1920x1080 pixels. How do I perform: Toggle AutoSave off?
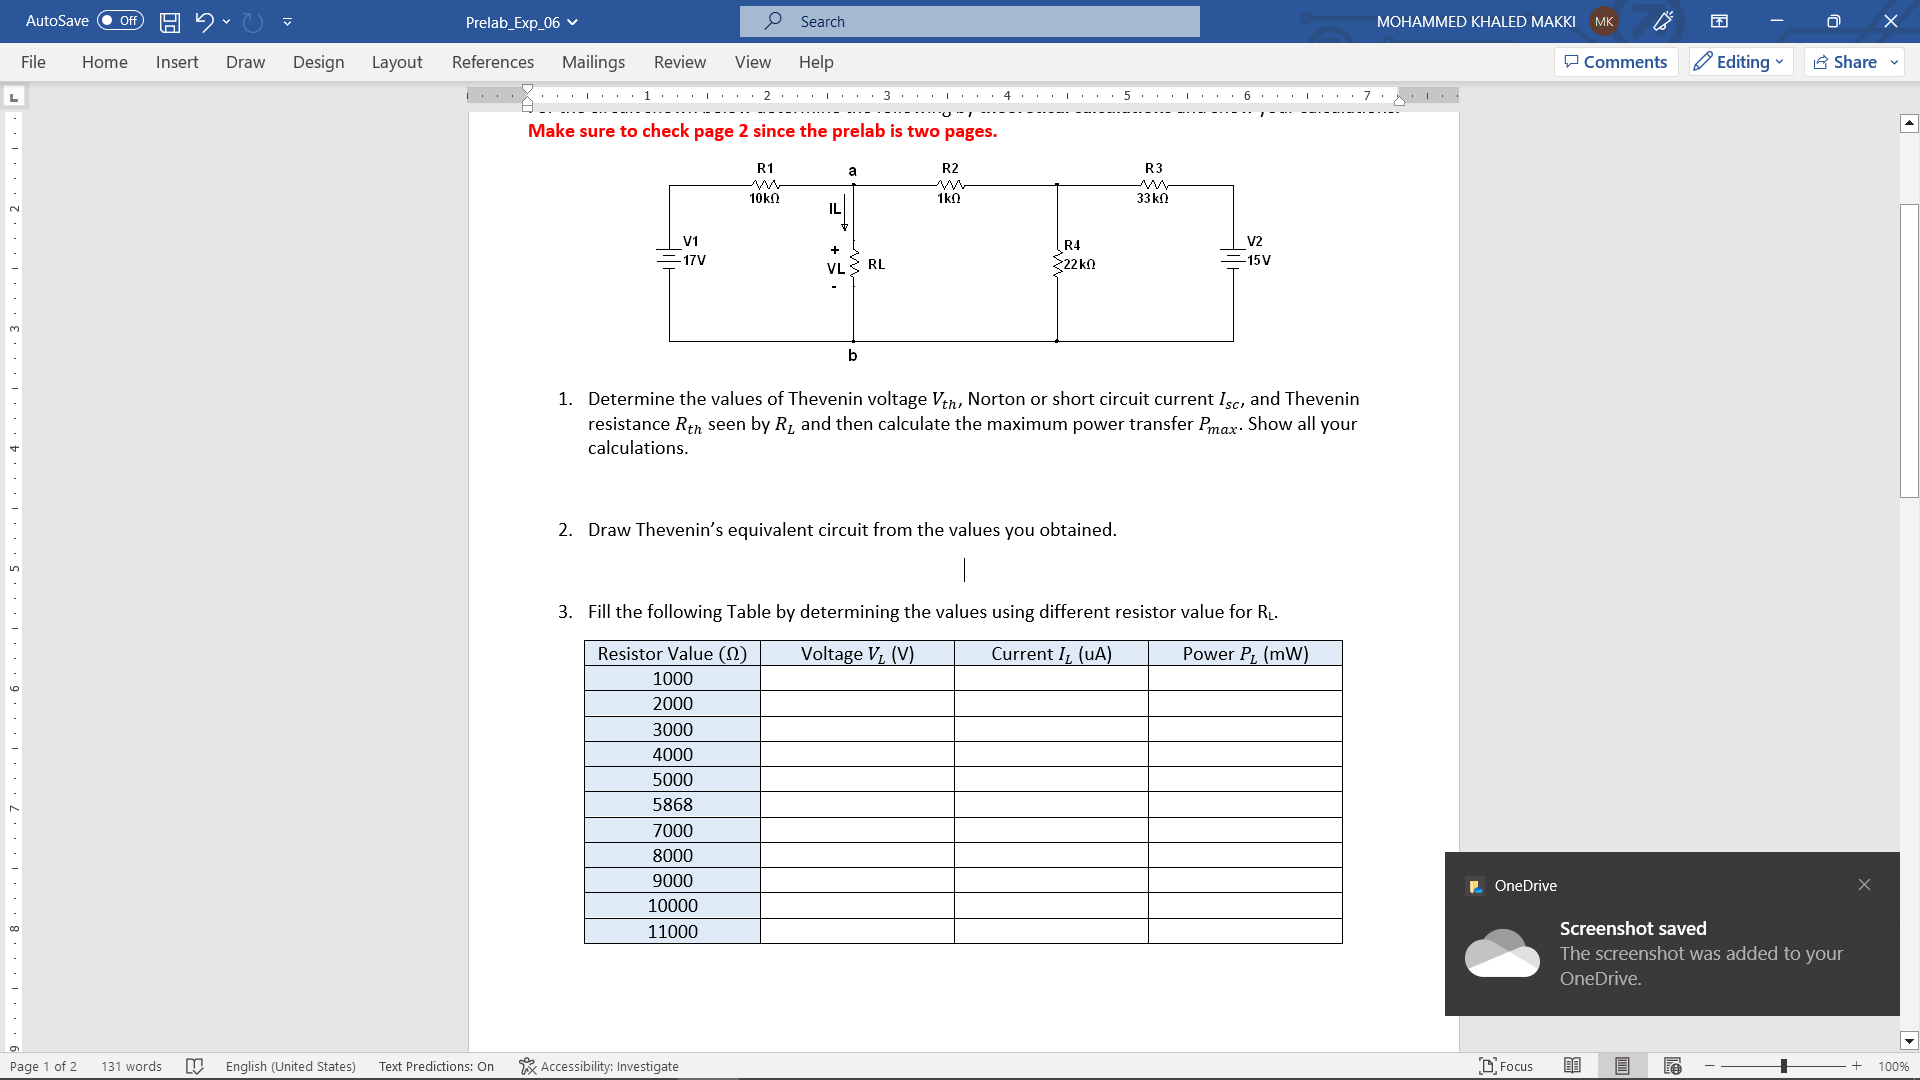[118, 21]
